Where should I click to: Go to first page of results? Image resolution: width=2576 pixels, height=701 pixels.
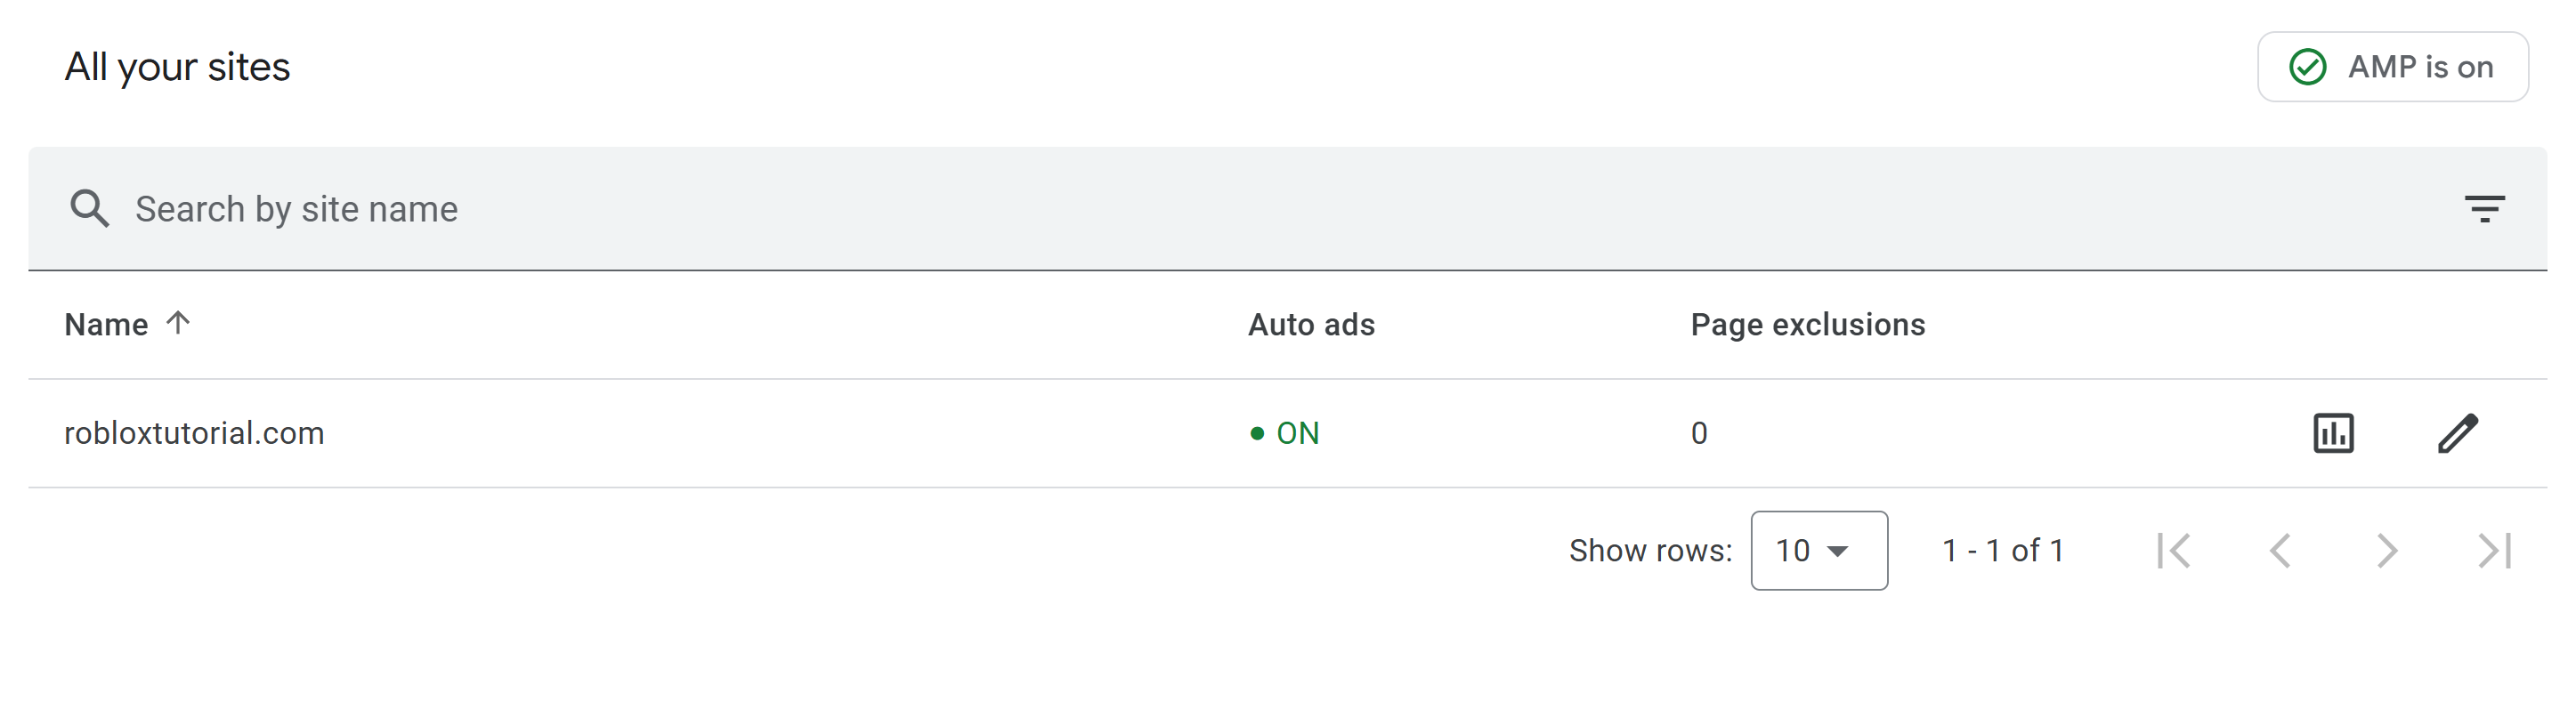click(x=2174, y=550)
